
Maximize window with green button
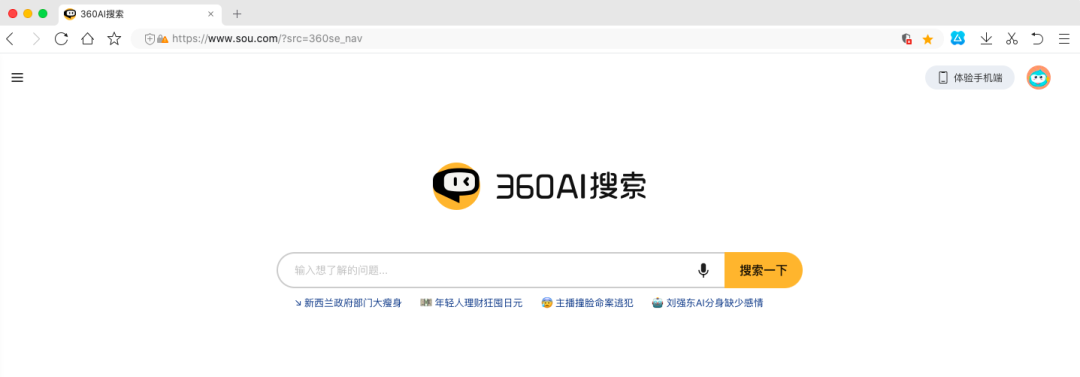[x=43, y=13]
